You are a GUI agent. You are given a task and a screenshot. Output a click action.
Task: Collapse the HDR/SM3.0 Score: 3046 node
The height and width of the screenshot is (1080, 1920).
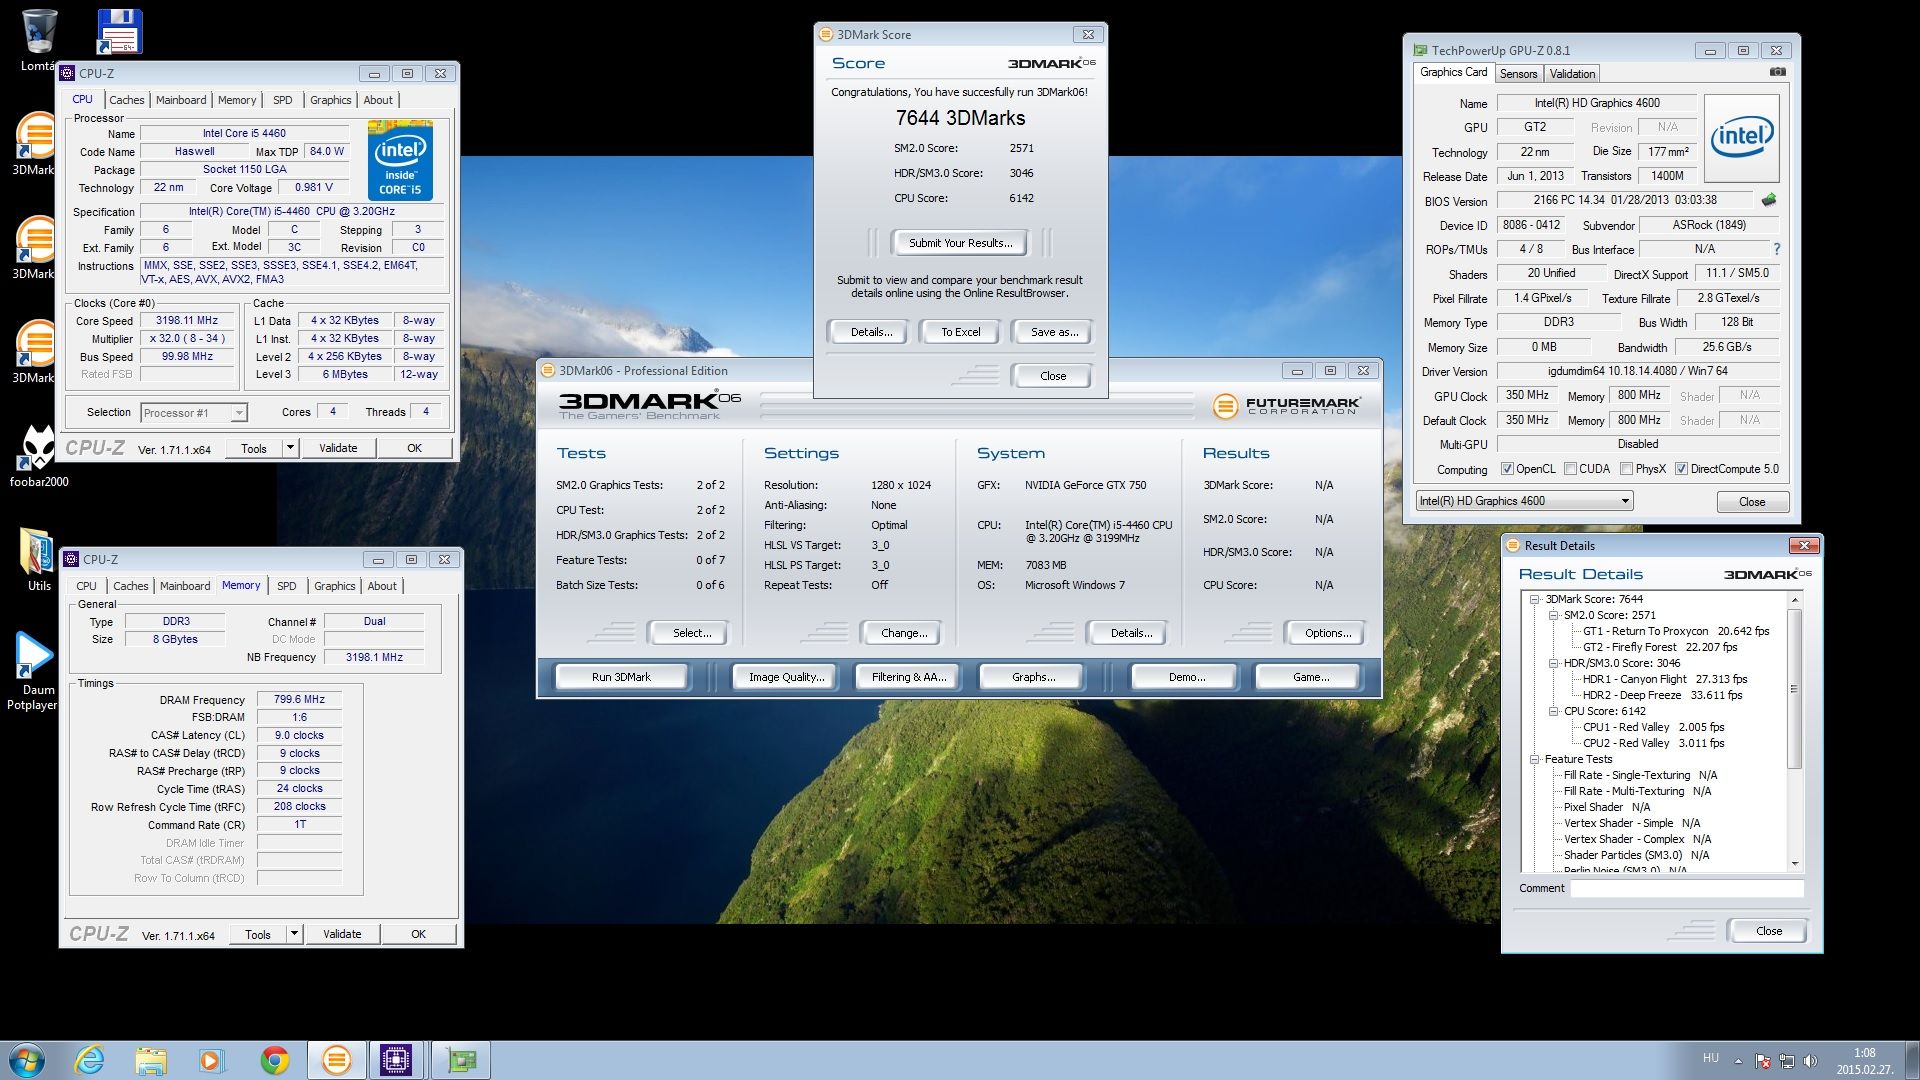tap(1553, 663)
